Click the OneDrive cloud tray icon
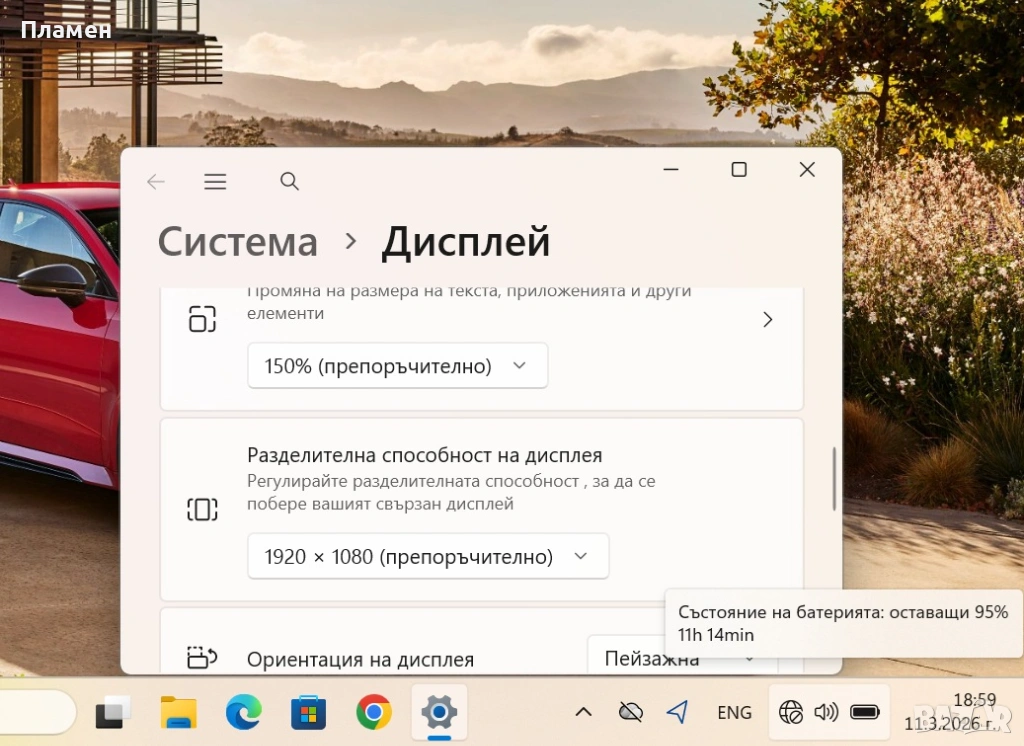 coord(630,712)
